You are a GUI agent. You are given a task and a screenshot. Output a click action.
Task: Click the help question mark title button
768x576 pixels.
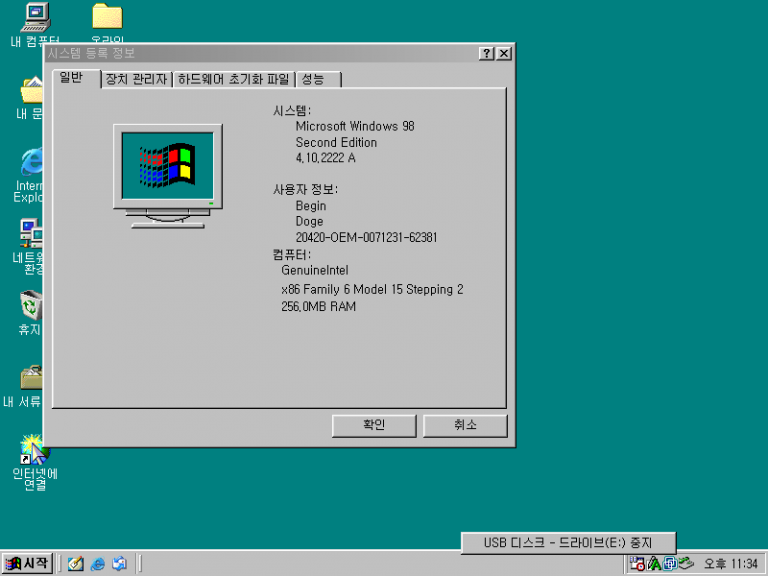coord(486,53)
